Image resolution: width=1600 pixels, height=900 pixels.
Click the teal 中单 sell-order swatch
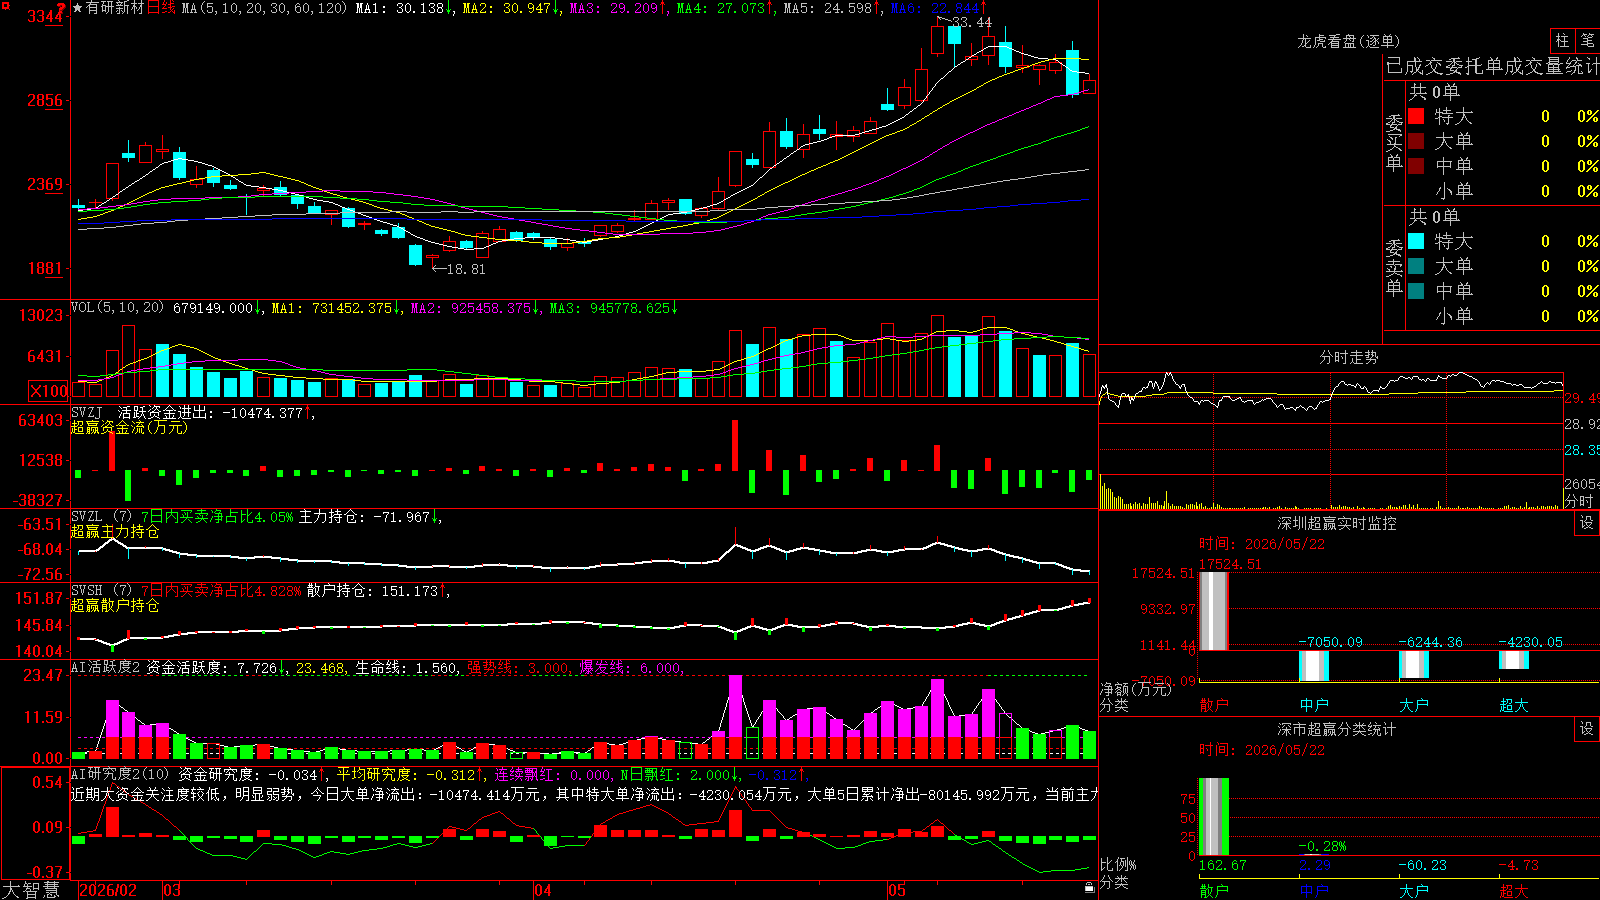[1416, 291]
